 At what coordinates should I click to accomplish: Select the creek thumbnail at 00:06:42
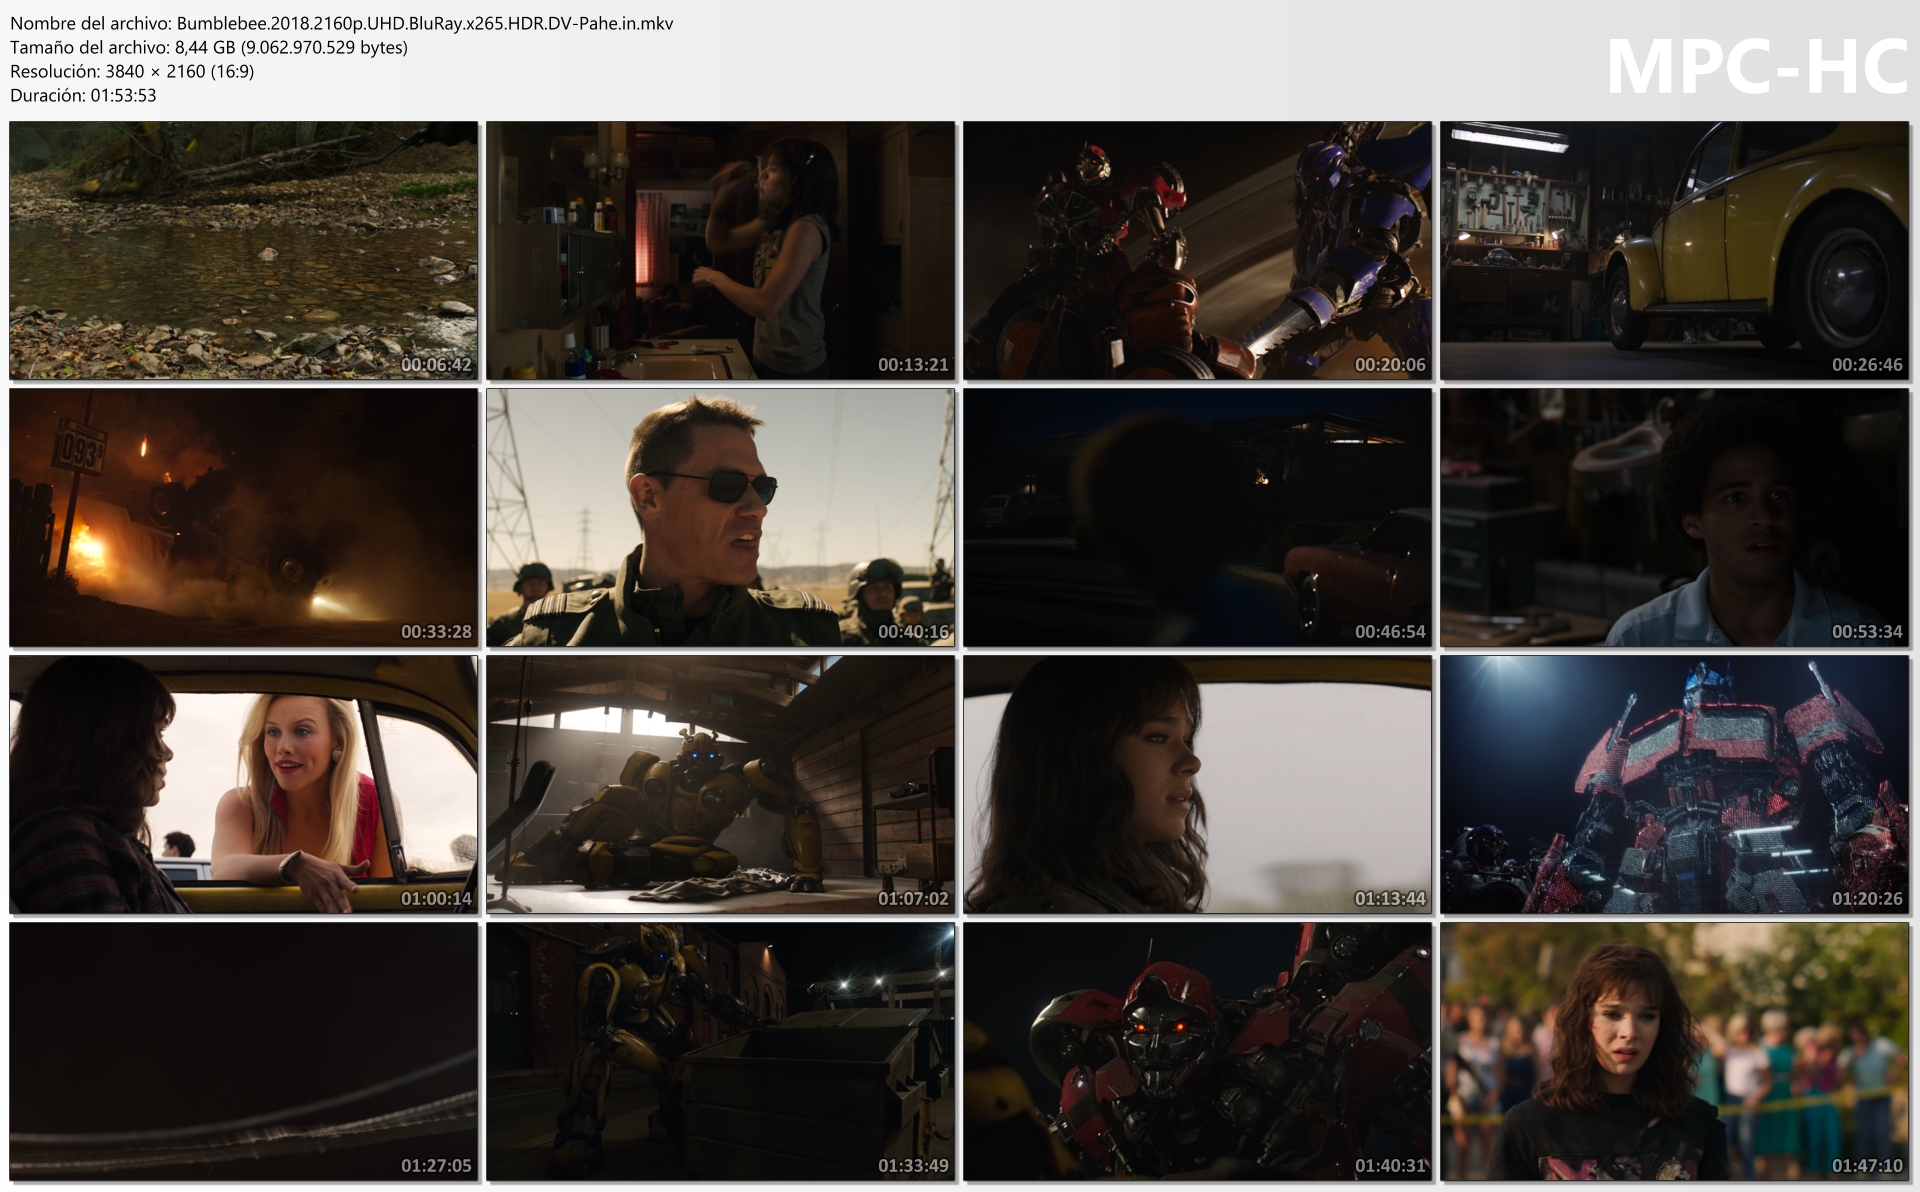[x=243, y=250]
